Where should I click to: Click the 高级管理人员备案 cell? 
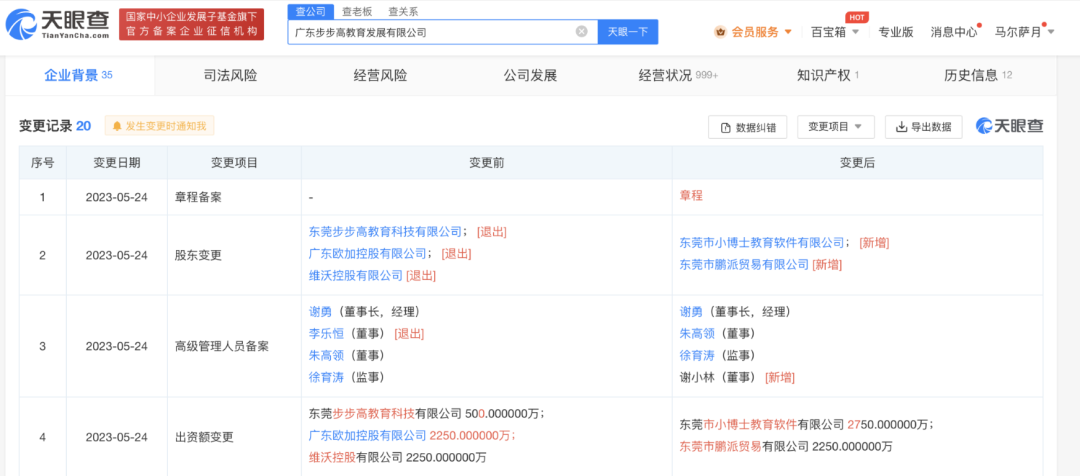pos(234,346)
